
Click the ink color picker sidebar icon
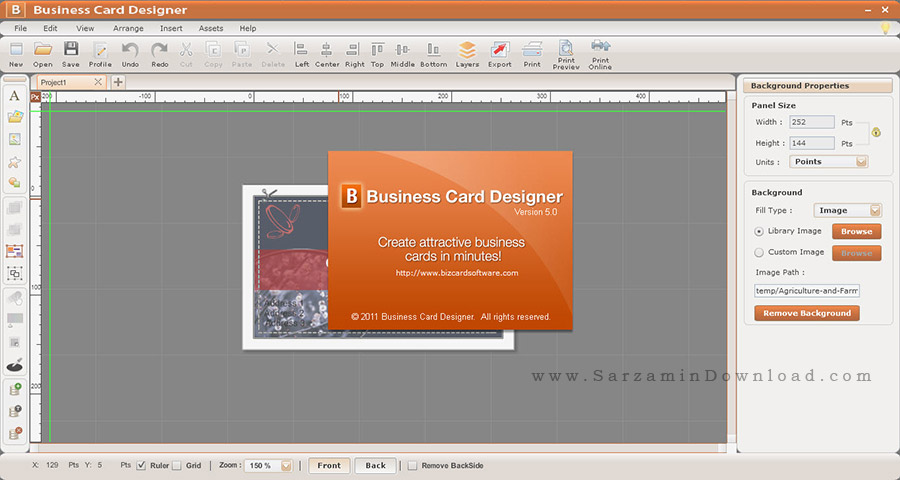tap(14, 365)
